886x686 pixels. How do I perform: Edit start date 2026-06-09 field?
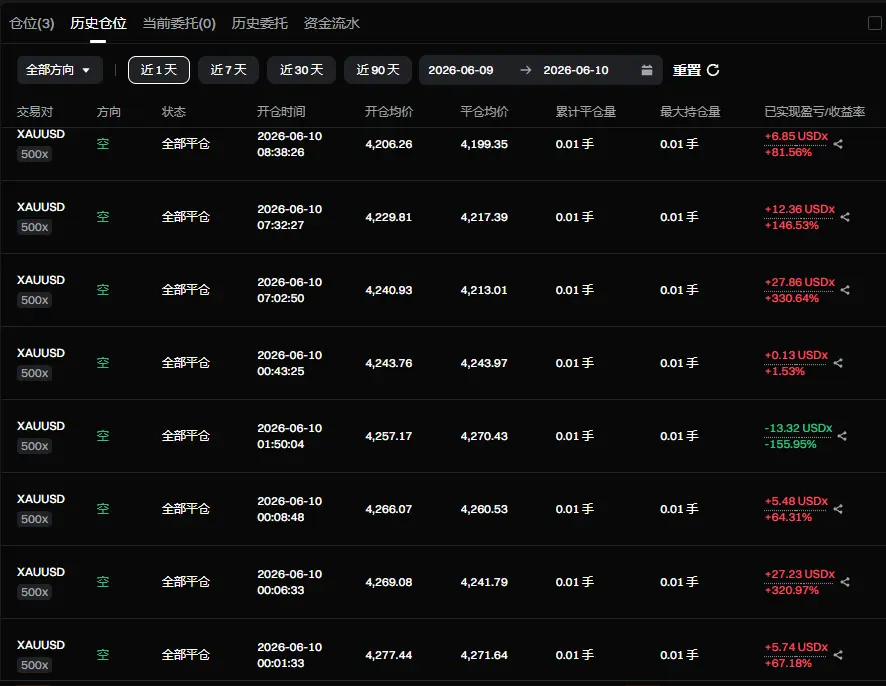[x=461, y=70]
